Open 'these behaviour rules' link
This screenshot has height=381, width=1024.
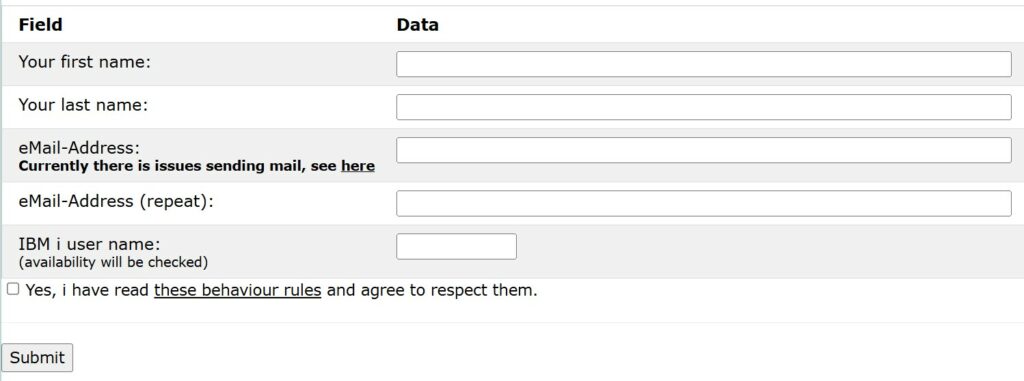coord(238,290)
